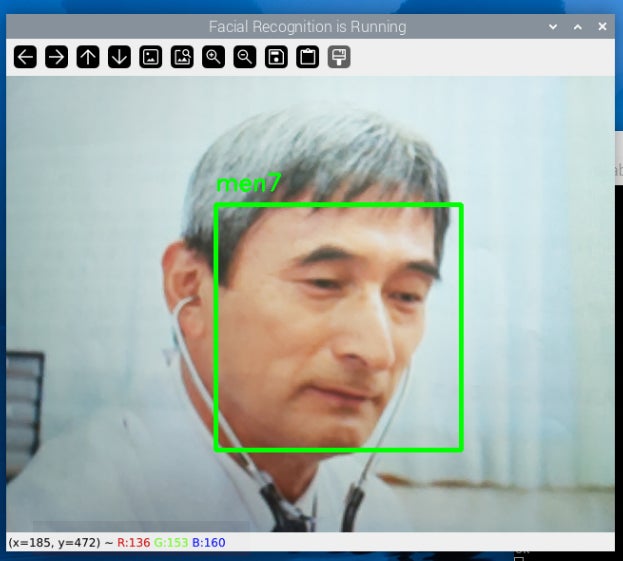The image size is (623, 561).
Task: Click the pan left arrow icon
Action: (26, 57)
